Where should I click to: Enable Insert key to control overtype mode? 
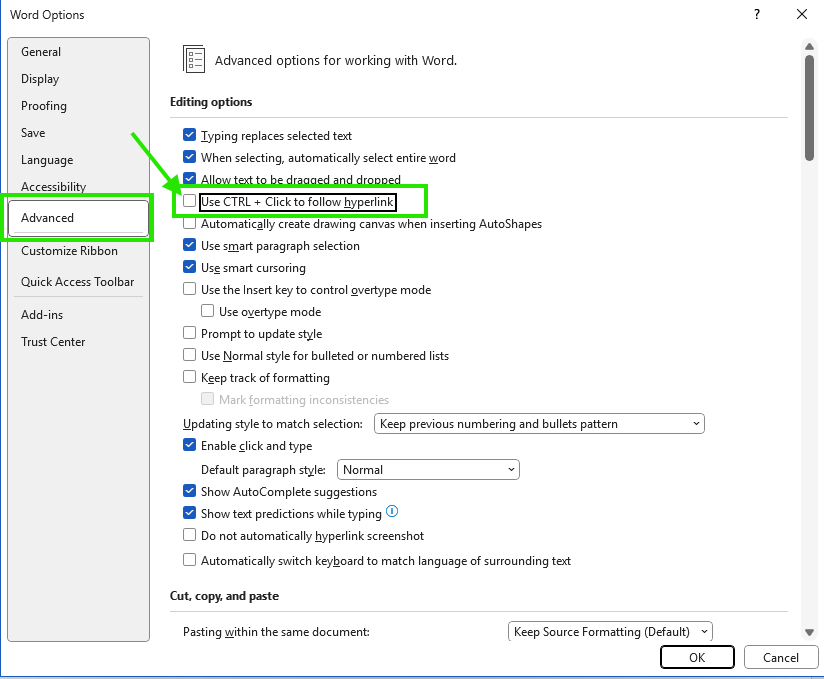[x=189, y=289]
